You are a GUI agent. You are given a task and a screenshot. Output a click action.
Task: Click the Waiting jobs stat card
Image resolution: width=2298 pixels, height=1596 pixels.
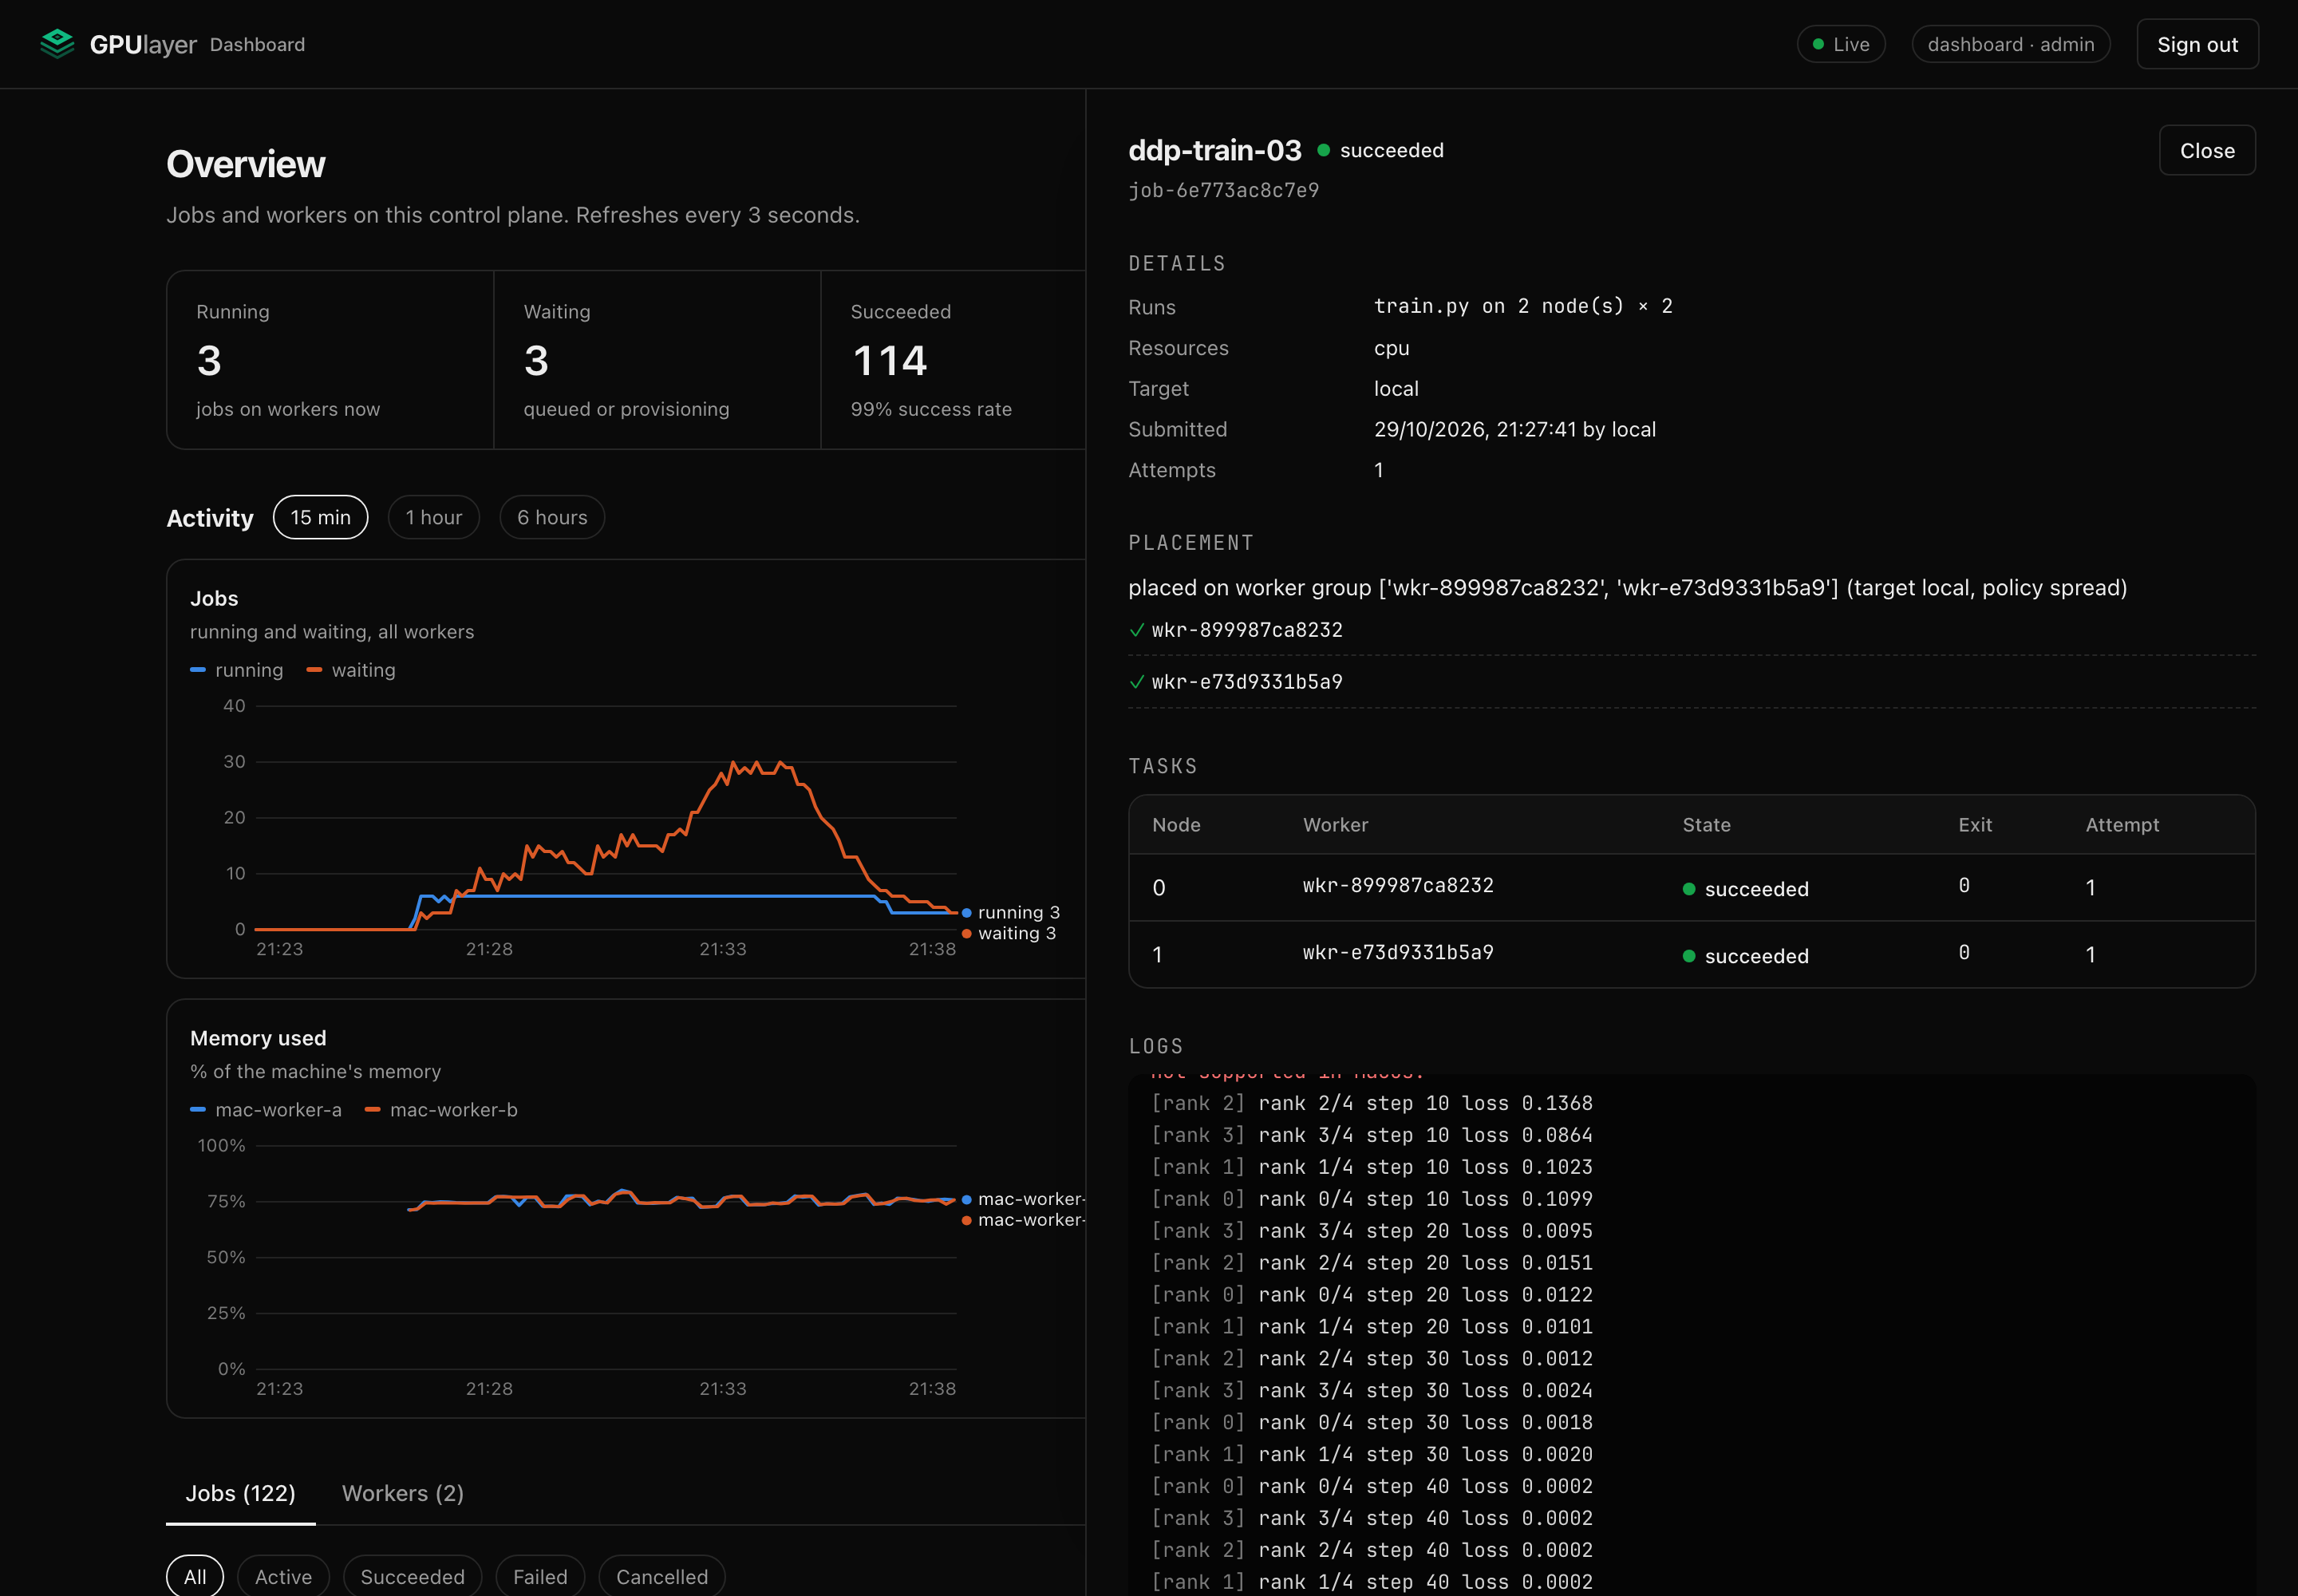(x=657, y=360)
